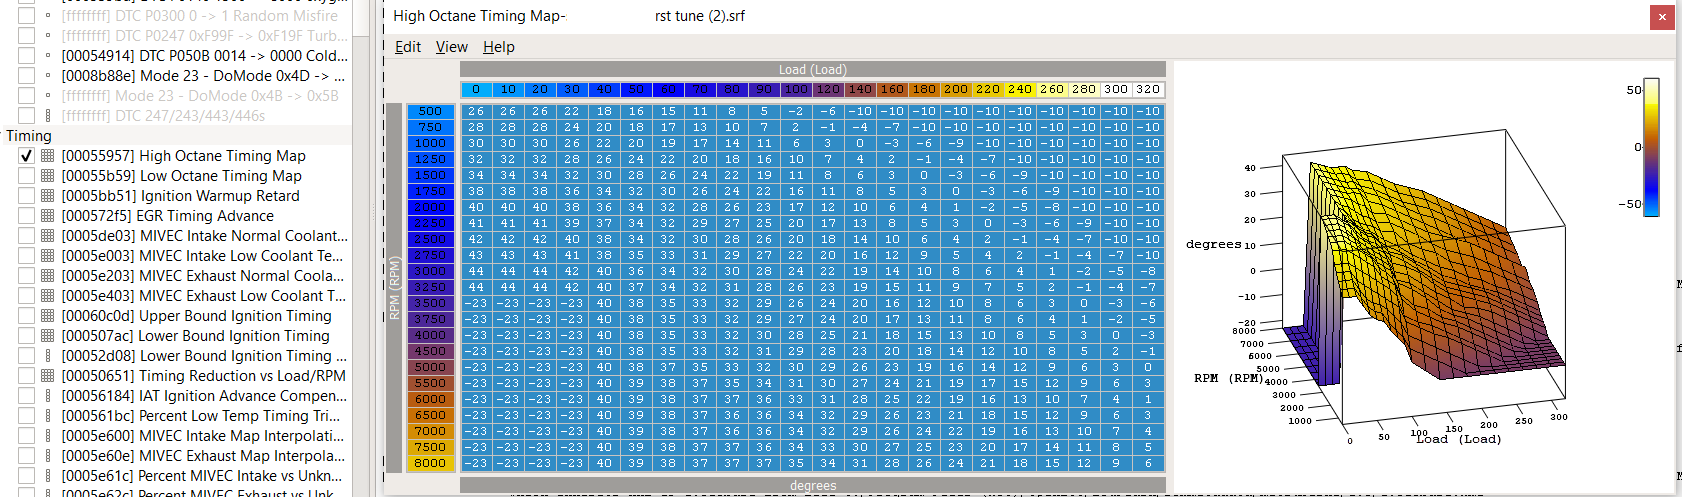Click the table icon beside EGR Timing Advance
The width and height of the screenshot is (1682, 497).
point(47,216)
